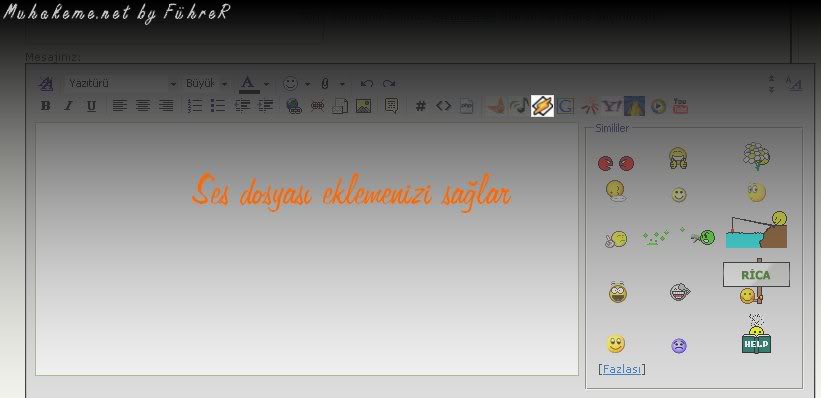
Task: Click the highlighted Winamp sound file icon
Action: [542, 106]
